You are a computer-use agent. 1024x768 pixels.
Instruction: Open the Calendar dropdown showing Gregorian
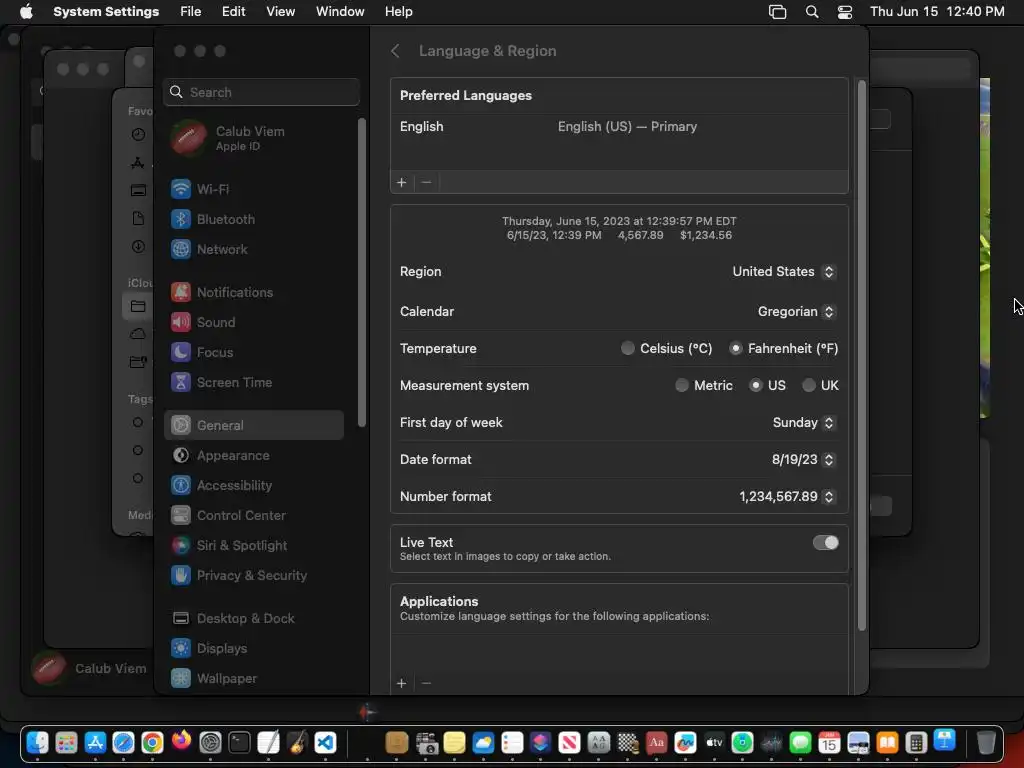point(796,312)
